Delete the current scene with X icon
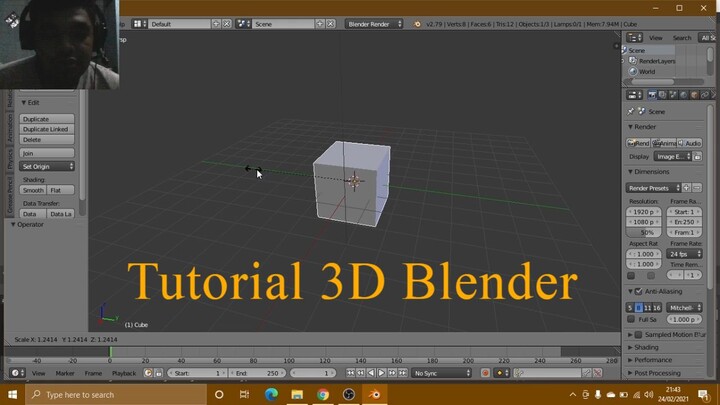This screenshot has width=720, height=405. click(x=330, y=24)
